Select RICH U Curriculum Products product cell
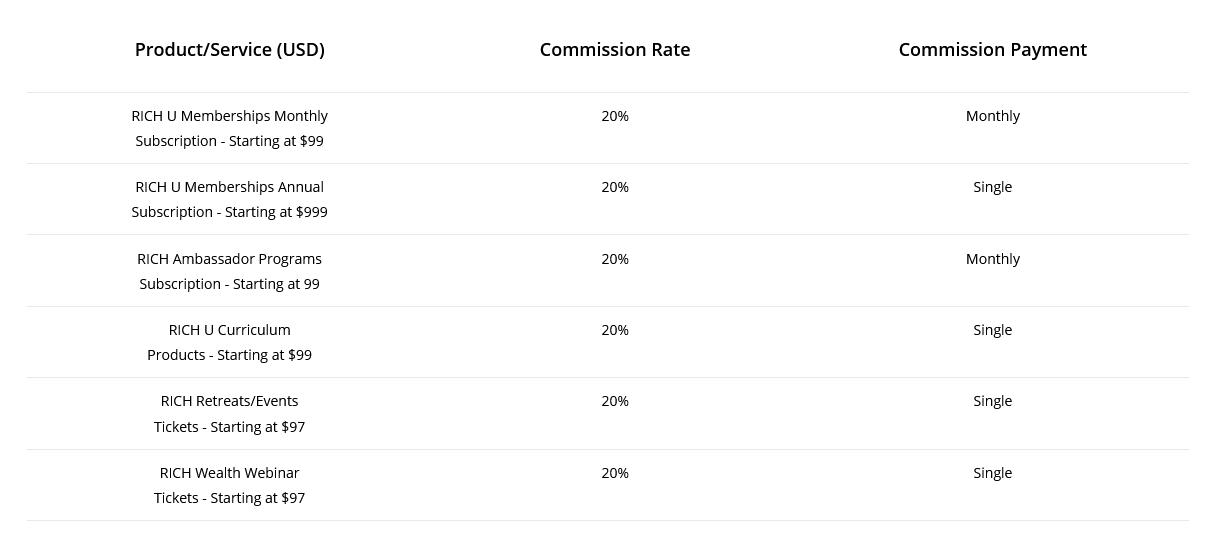The height and width of the screenshot is (547, 1221). (x=229, y=342)
